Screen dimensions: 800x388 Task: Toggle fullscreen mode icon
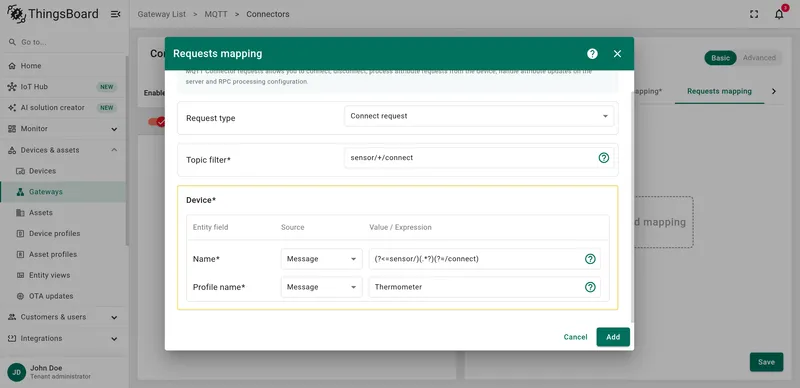tap(754, 14)
